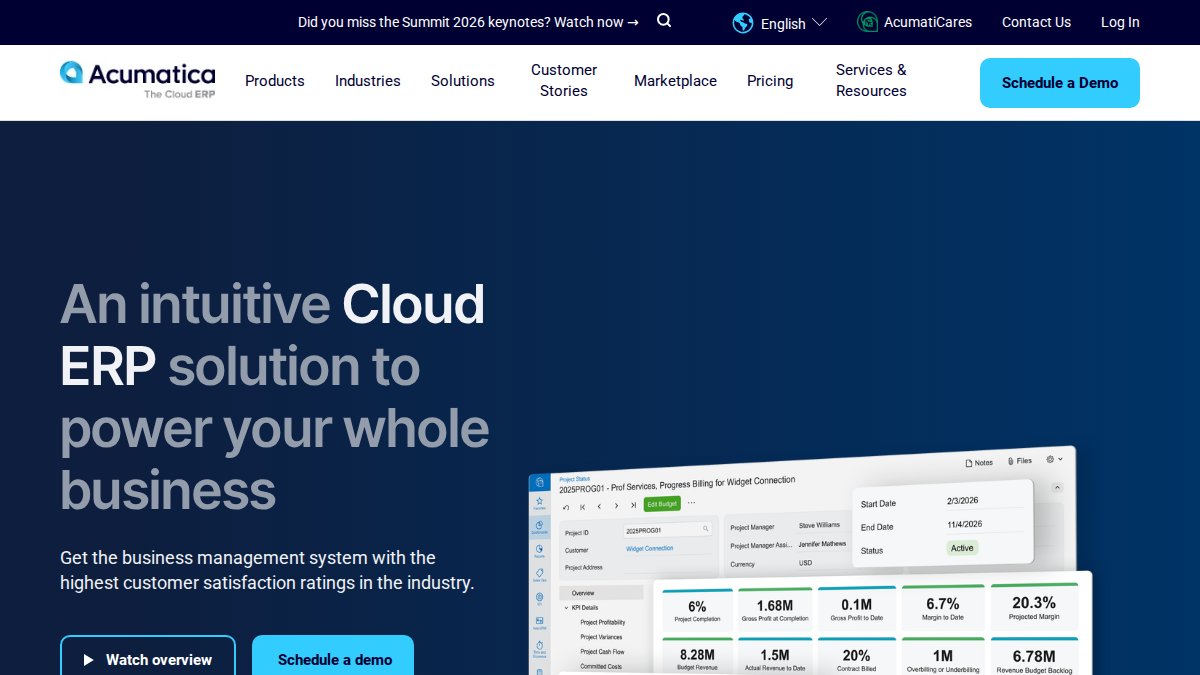
Task: Click Project Manager name Steve Williams
Action: coord(819,525)
